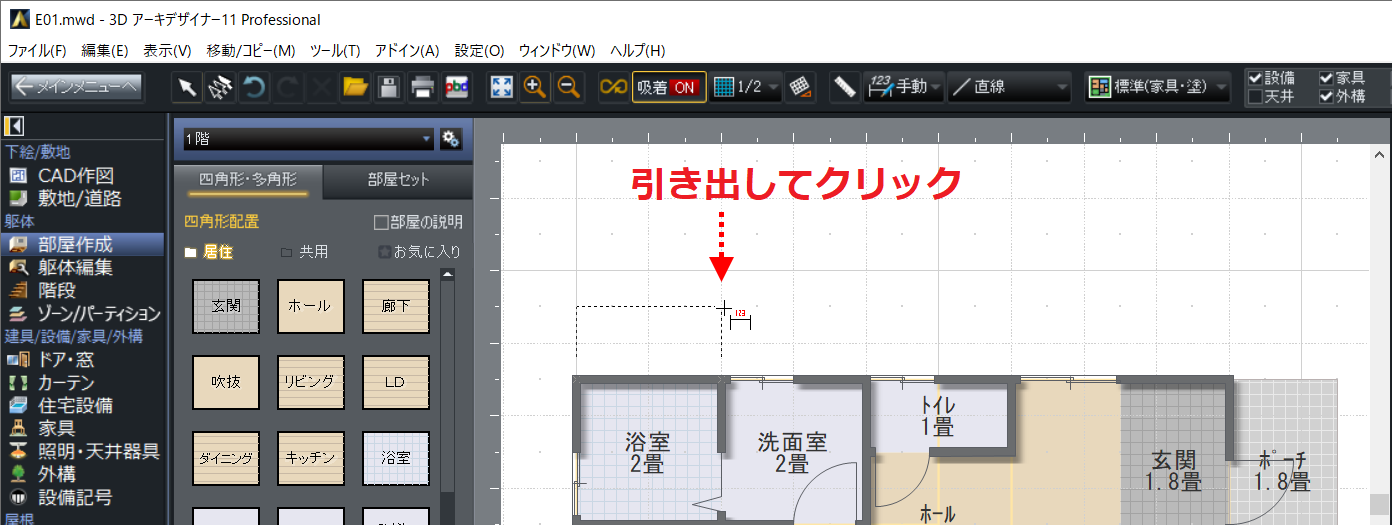Click the fit-to-screen view icon

click(x=501, y=87)
